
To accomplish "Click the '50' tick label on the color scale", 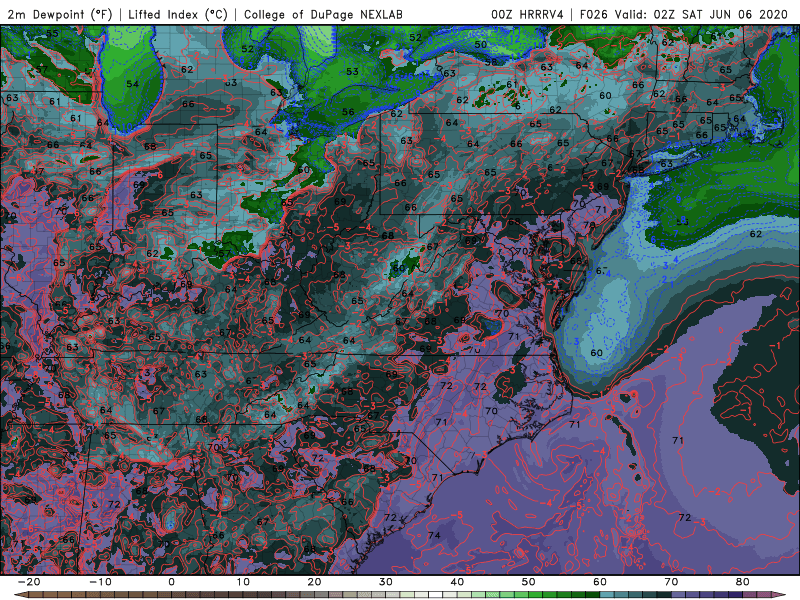I will click(x=529, y=582).
